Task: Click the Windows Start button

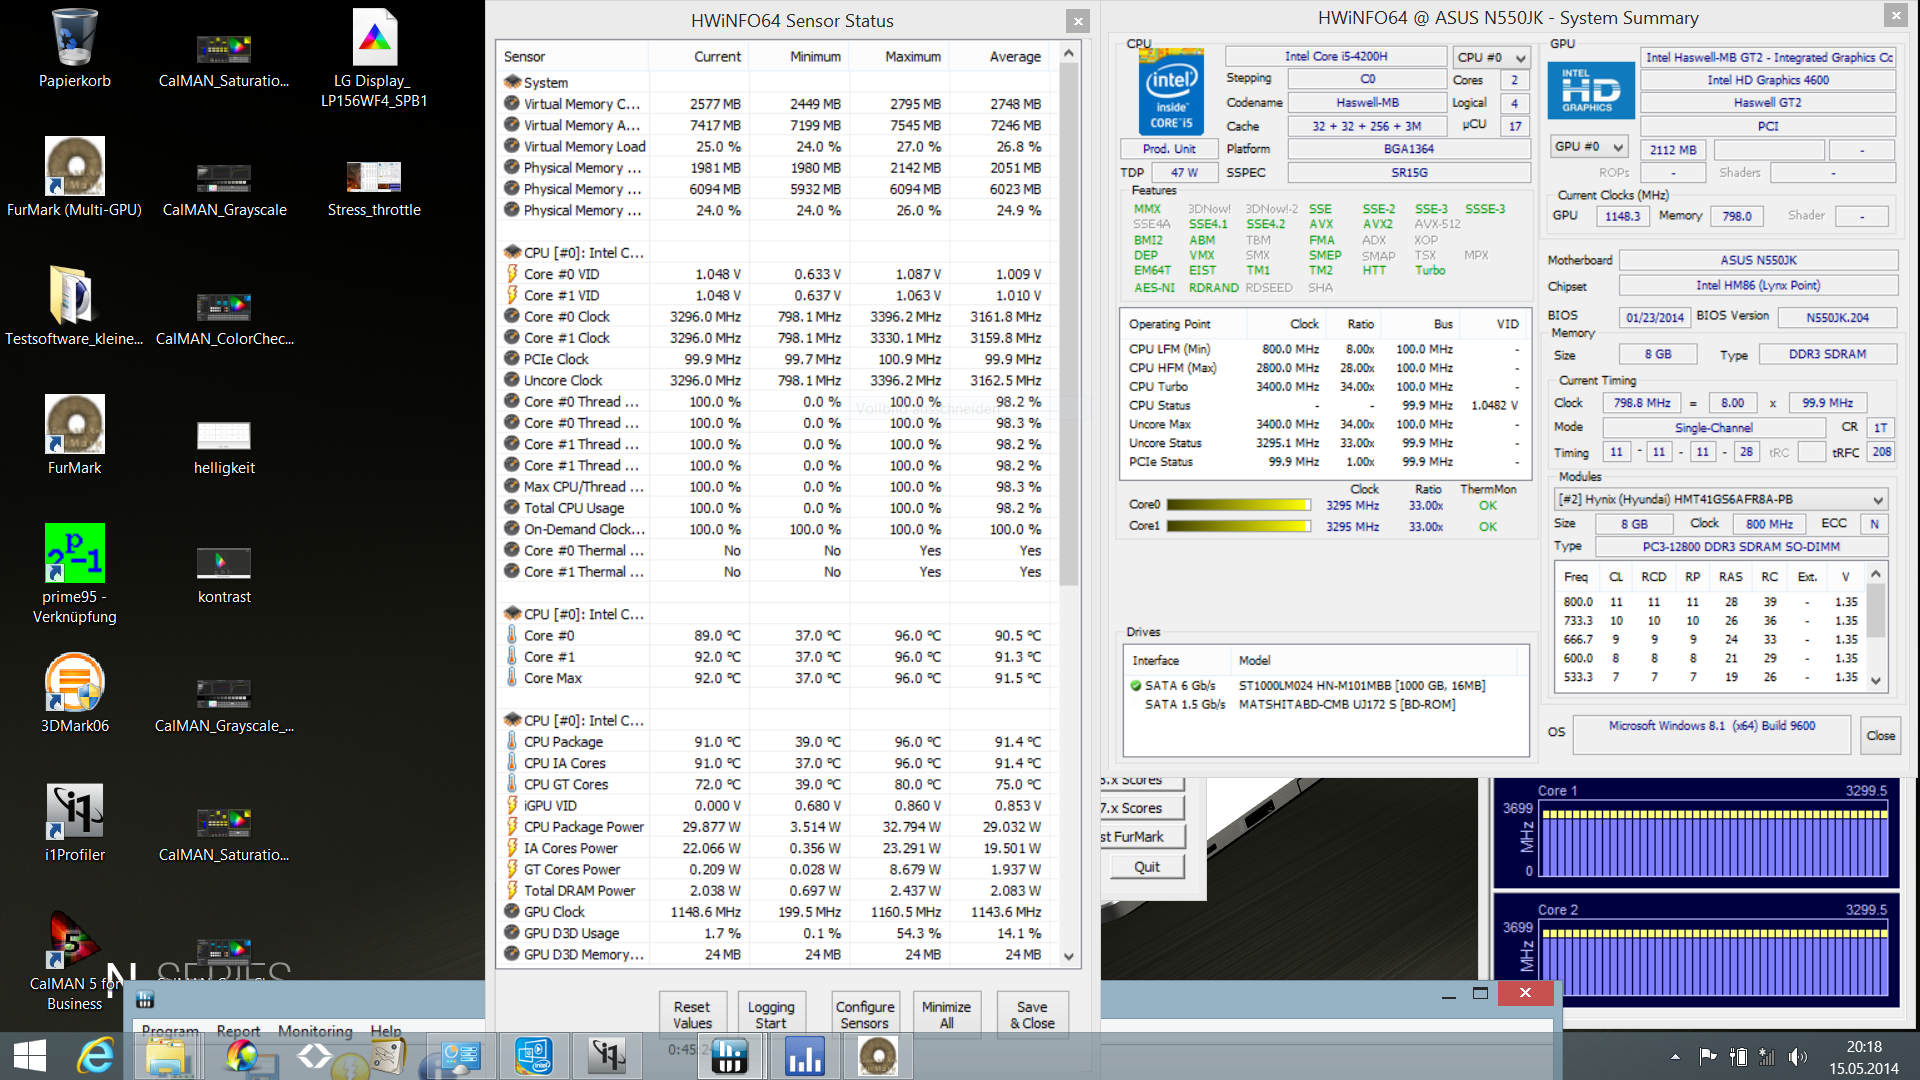Action: (x=30, y=1056)
